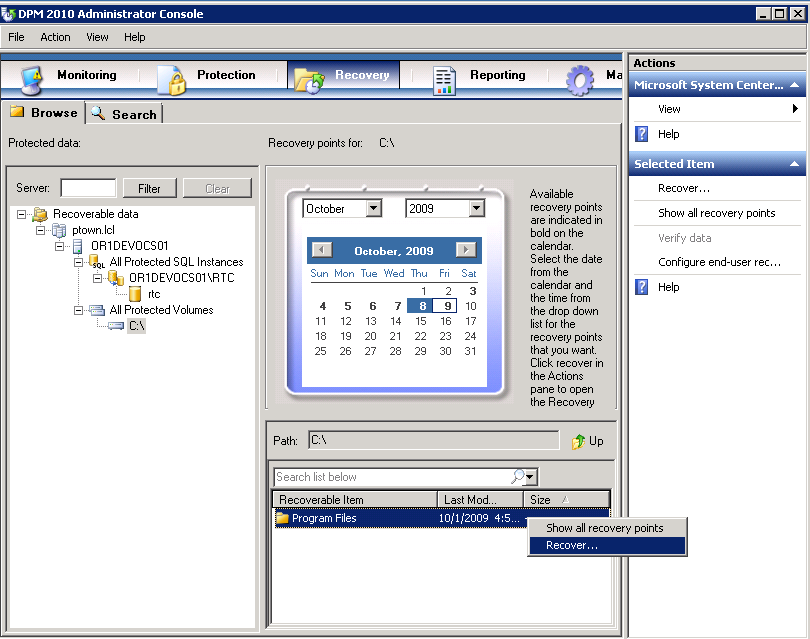Collapse the All Protected Volumes node
The image size is (810, 639).
[x=79, y=310]
